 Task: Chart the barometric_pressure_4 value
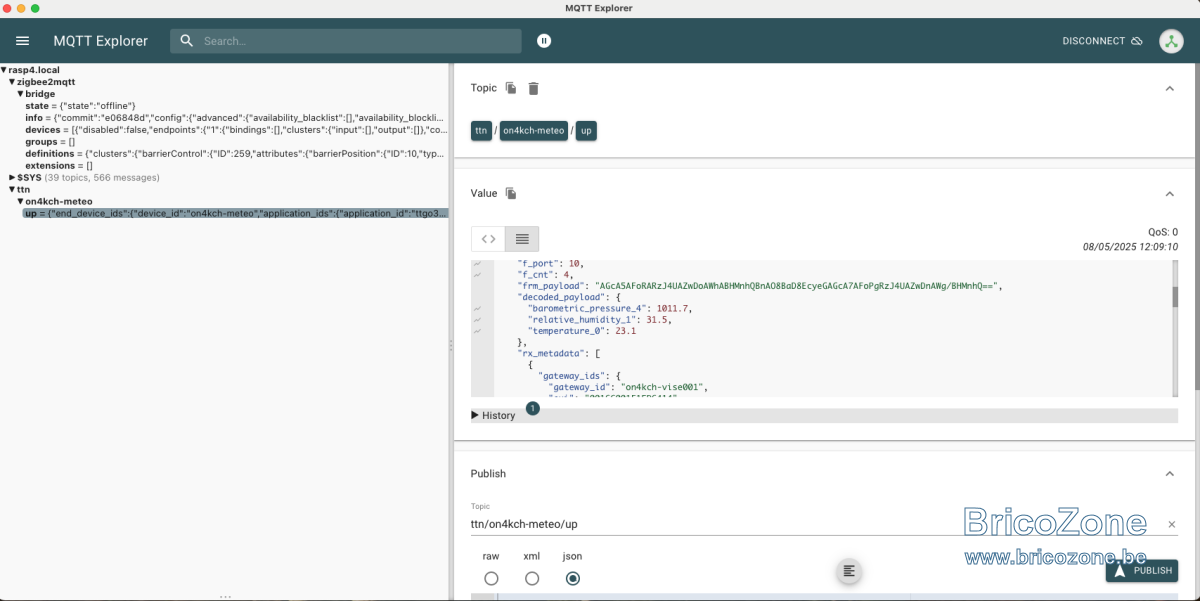point(478,309)
